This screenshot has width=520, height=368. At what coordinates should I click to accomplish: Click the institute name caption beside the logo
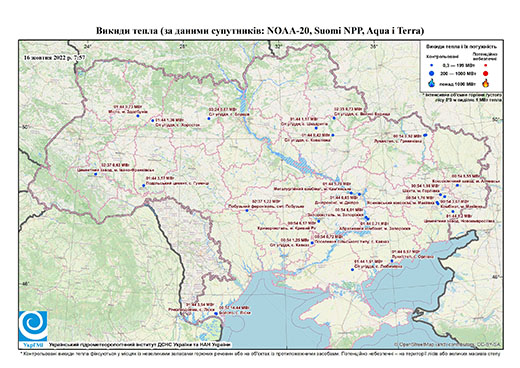[x=140, y=344]
